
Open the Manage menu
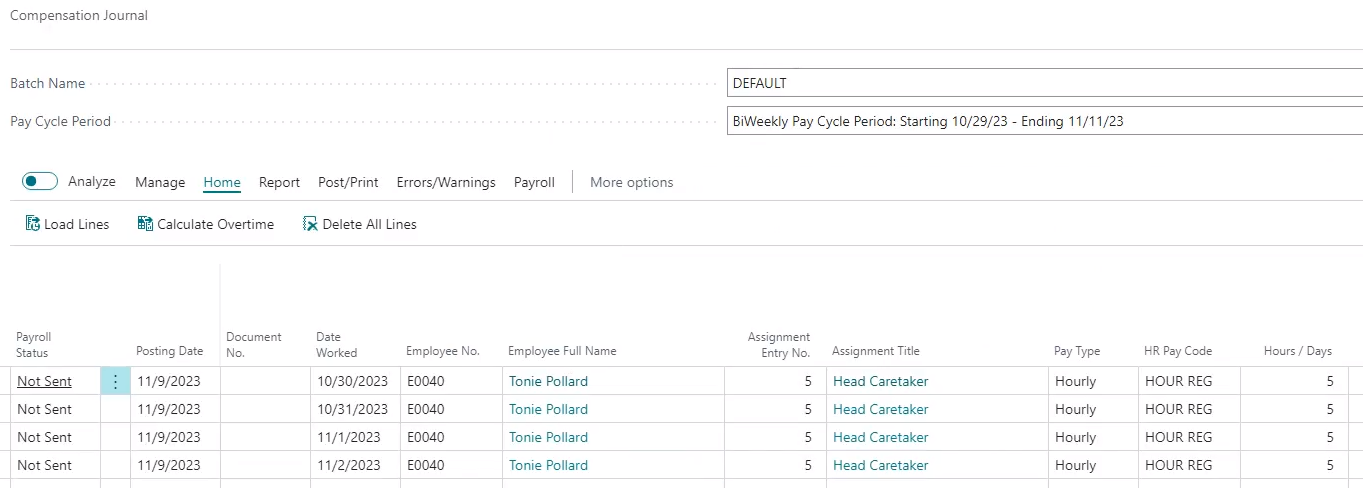160,182
